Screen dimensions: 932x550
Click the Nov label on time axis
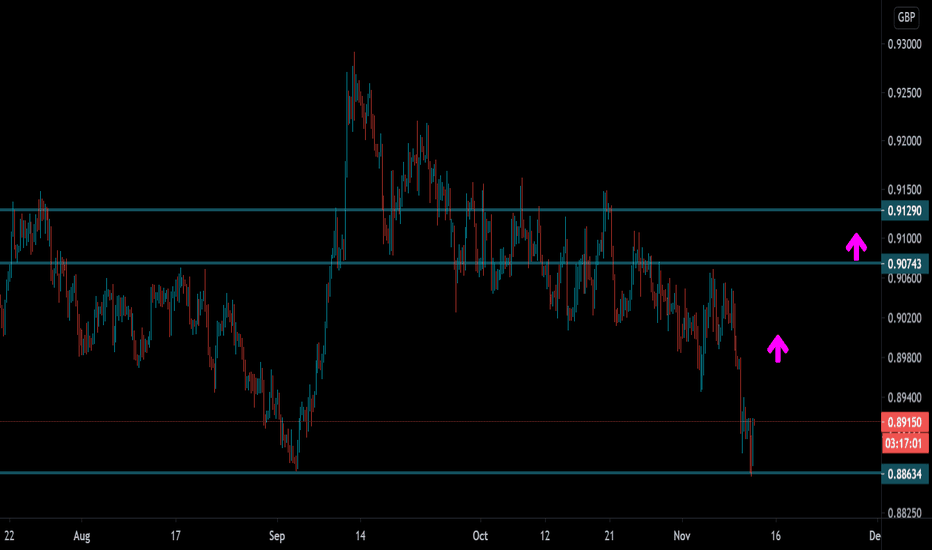click(x=682, y=536)
